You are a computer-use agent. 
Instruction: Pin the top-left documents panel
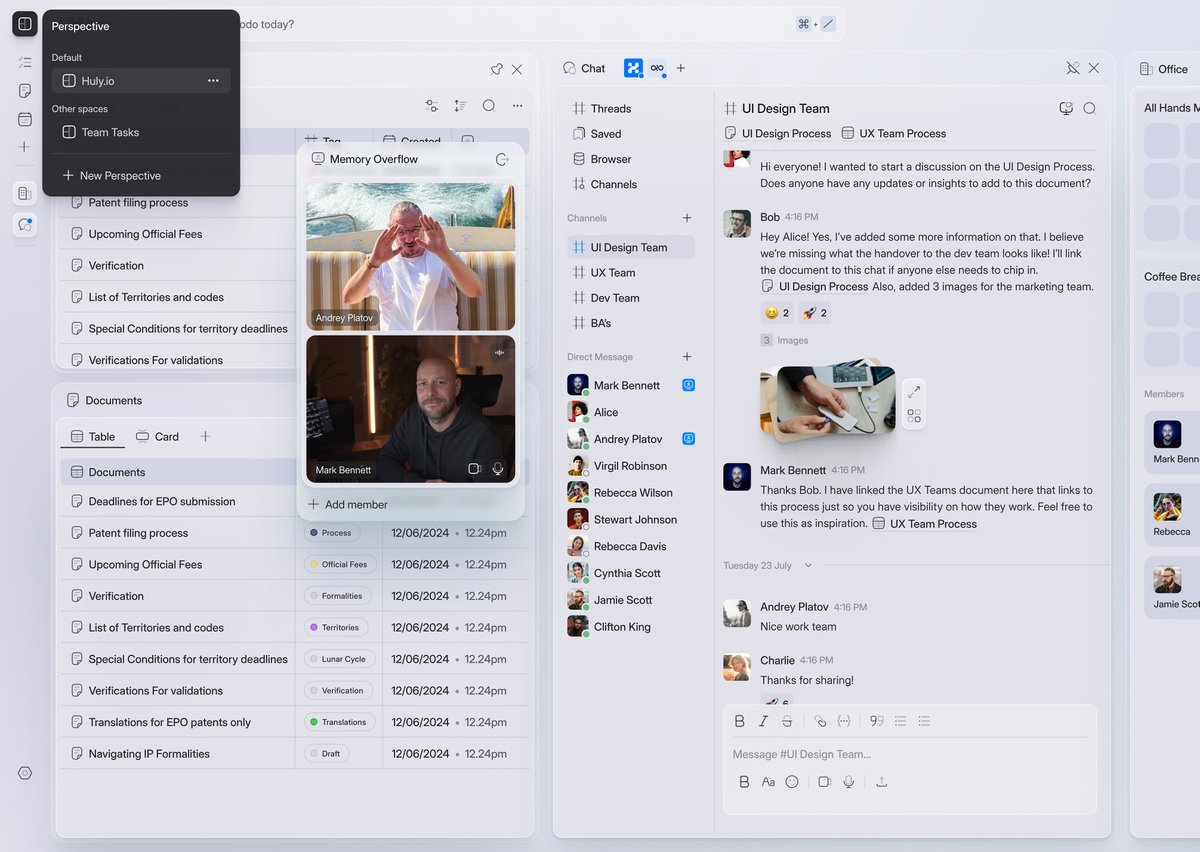point(497,69)
